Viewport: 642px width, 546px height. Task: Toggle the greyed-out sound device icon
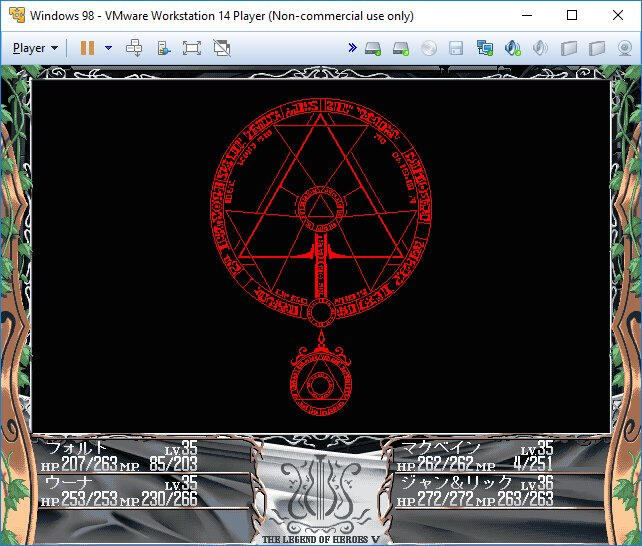coord(541,48)
